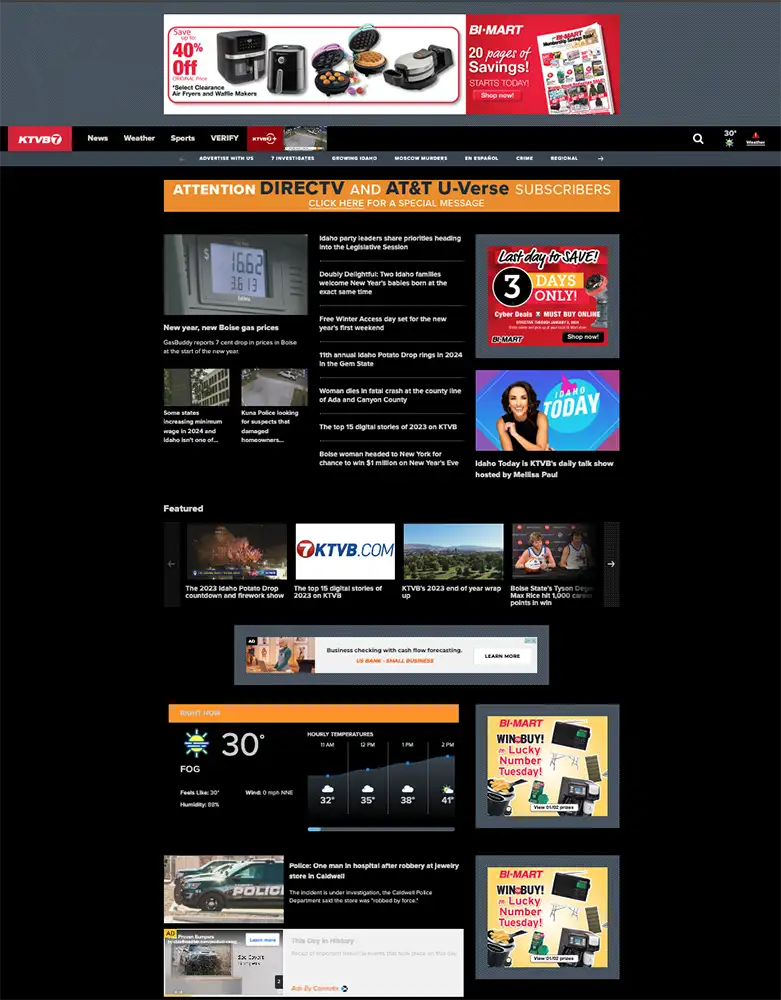Open the Weather menu
The height and width of the screenshot is (1000, 781).
(x=139, y=138)
